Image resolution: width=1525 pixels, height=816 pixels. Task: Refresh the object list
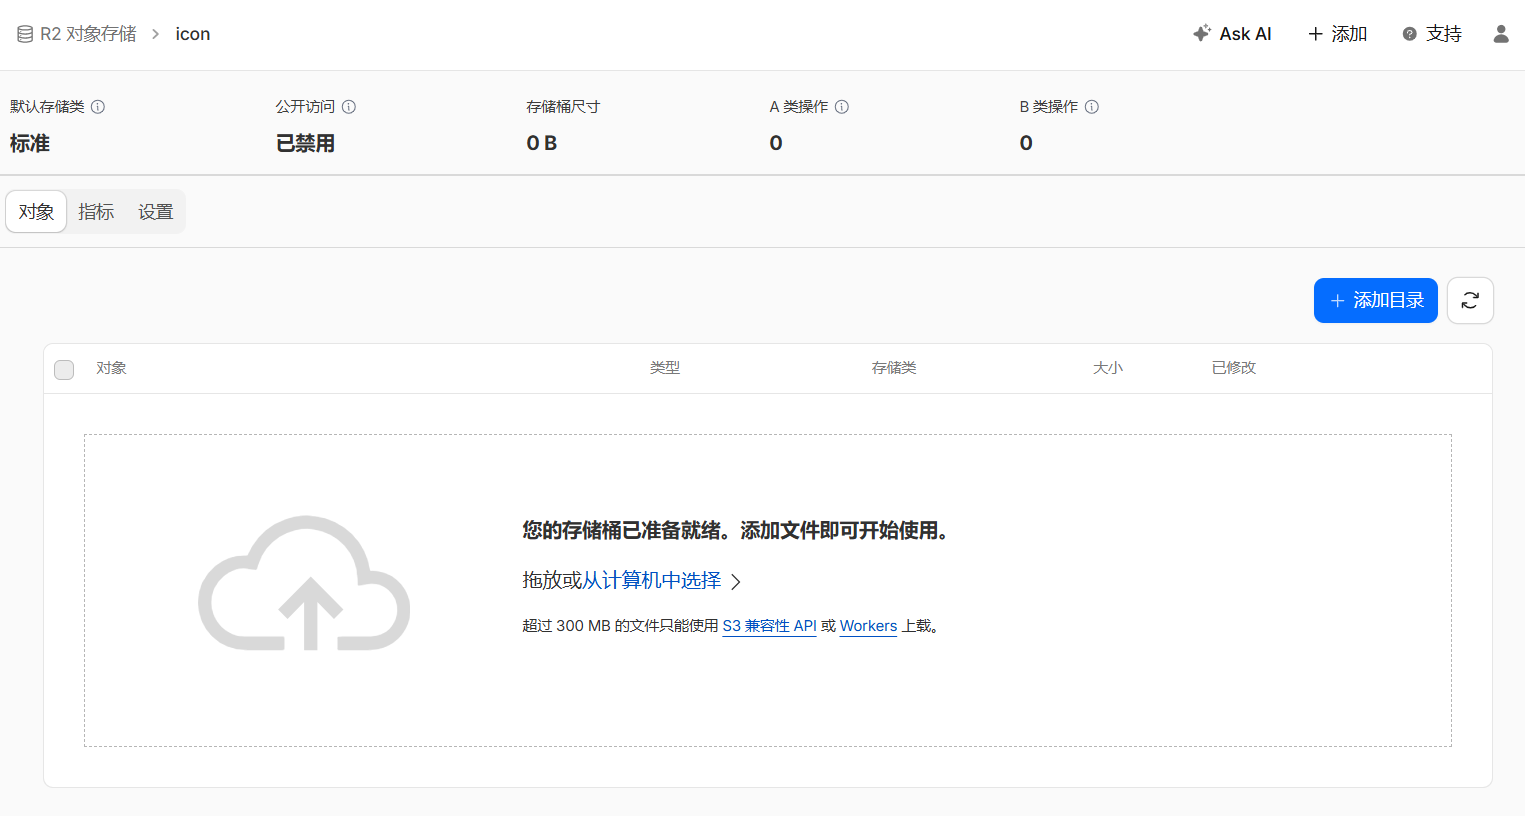1470,300
